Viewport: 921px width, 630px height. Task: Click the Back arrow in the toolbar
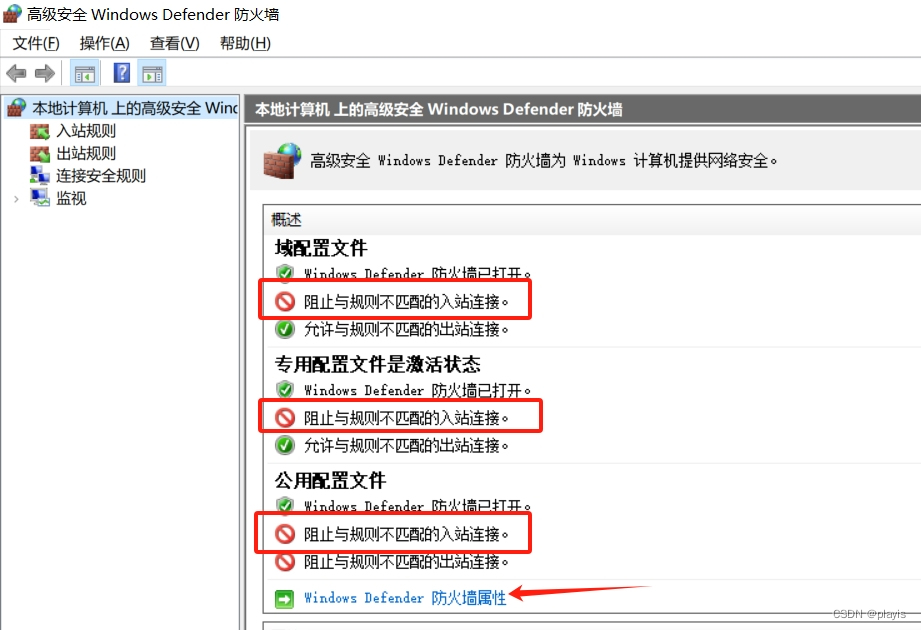tap(16, 73)
